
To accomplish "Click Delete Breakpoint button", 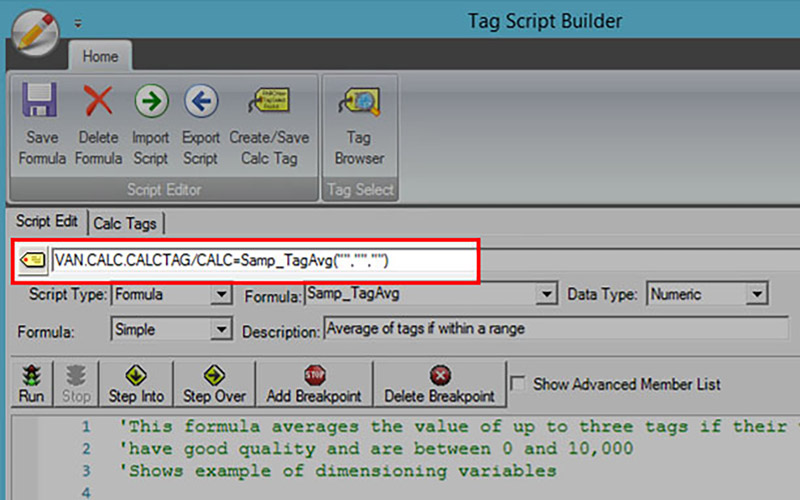I will [x=440, y=384].
